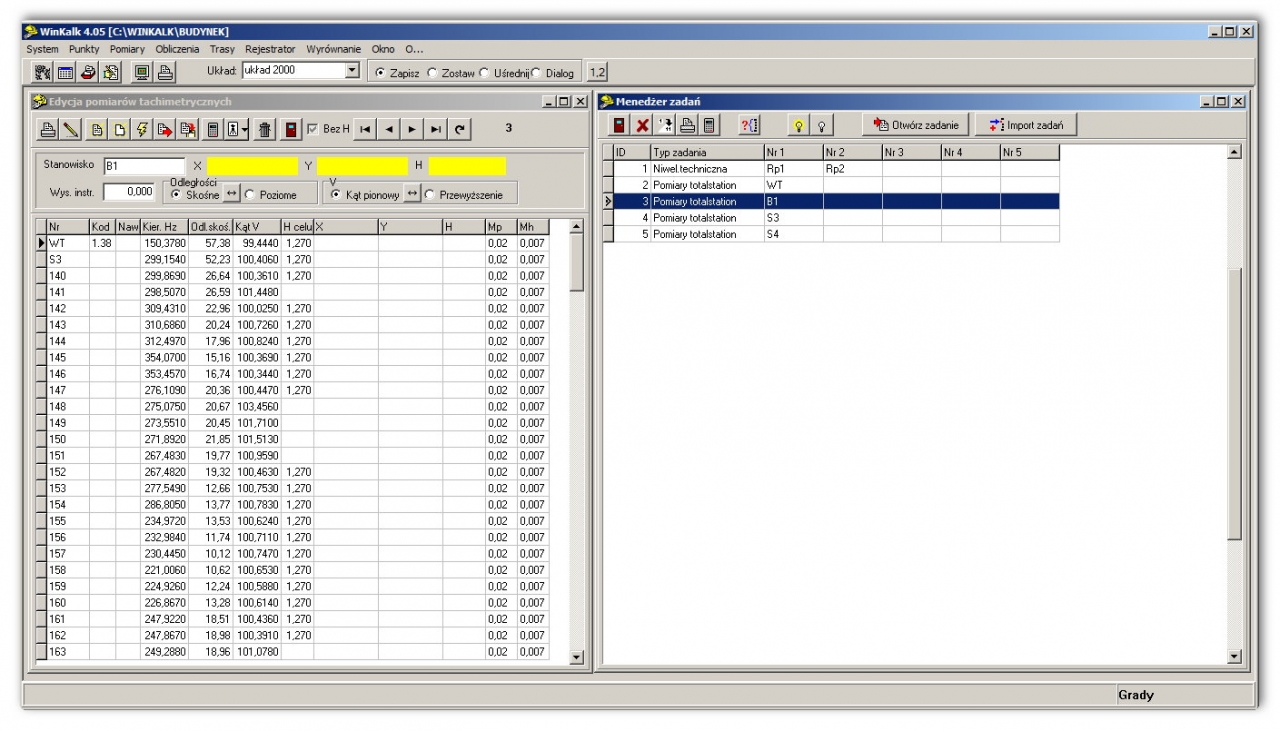Screen dimensions: 1280x731
Task: Click the red printer icon in main toolbar
Action: pyautogui.click(x=90, y=72)
